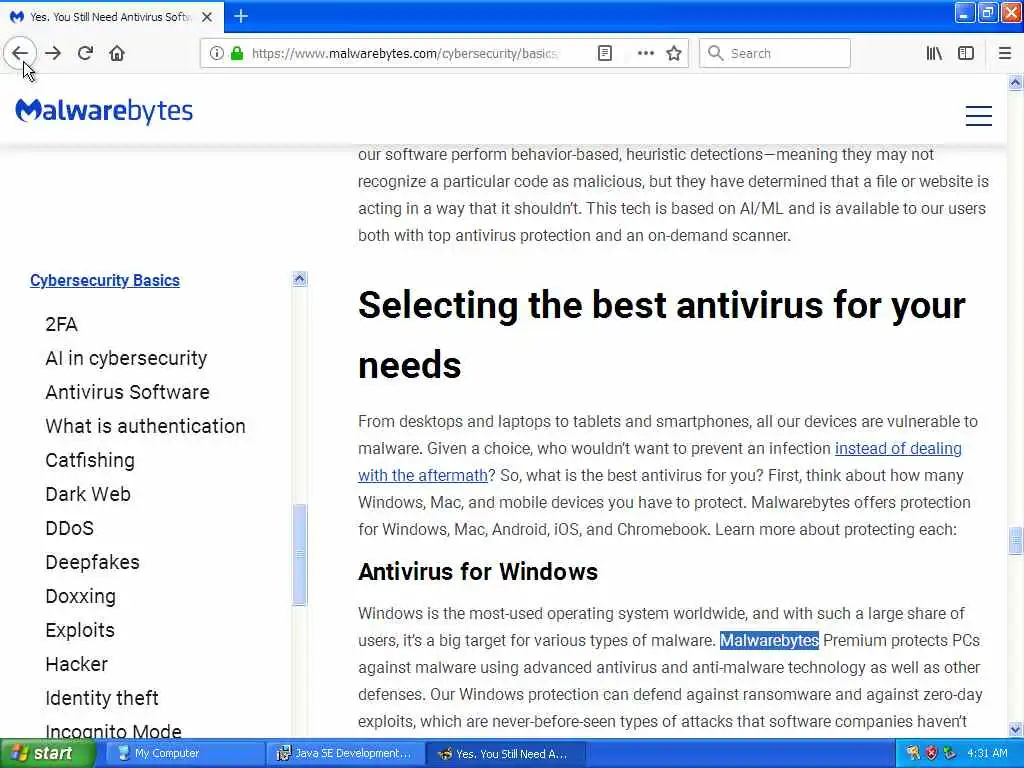The width and height of the screenshot is (1024, 768).
Task: Click the tray icon next to clock
Action: 950,753
